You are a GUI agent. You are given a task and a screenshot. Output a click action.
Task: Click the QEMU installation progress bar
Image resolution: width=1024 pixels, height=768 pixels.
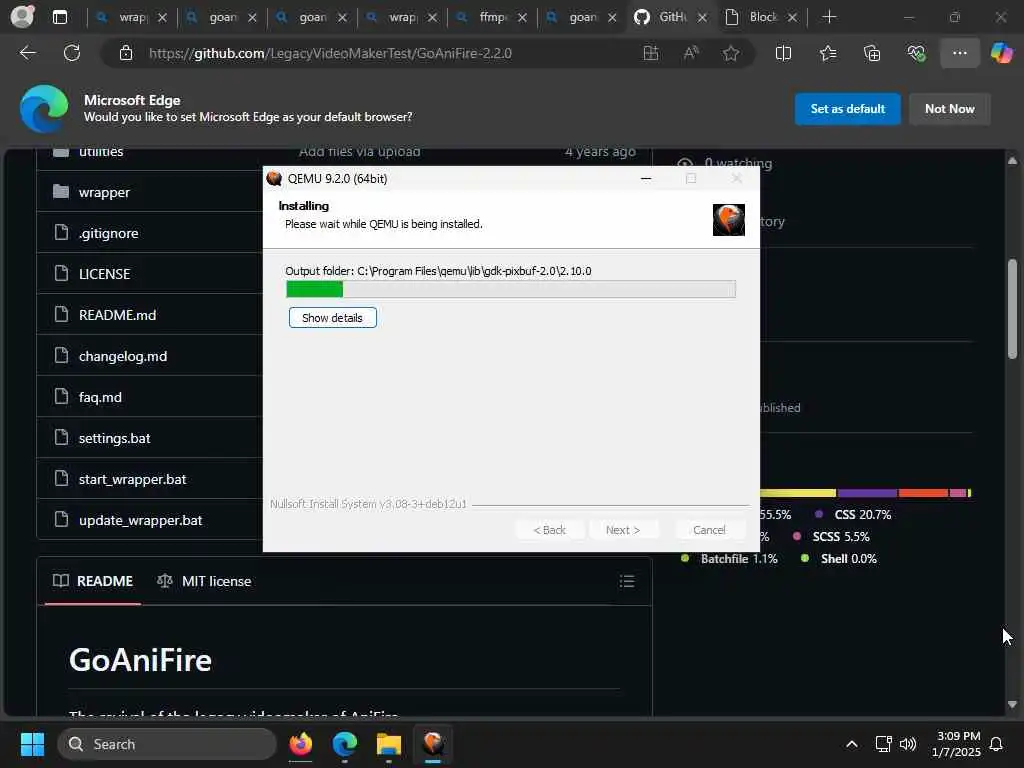click(x=511, y=289)
